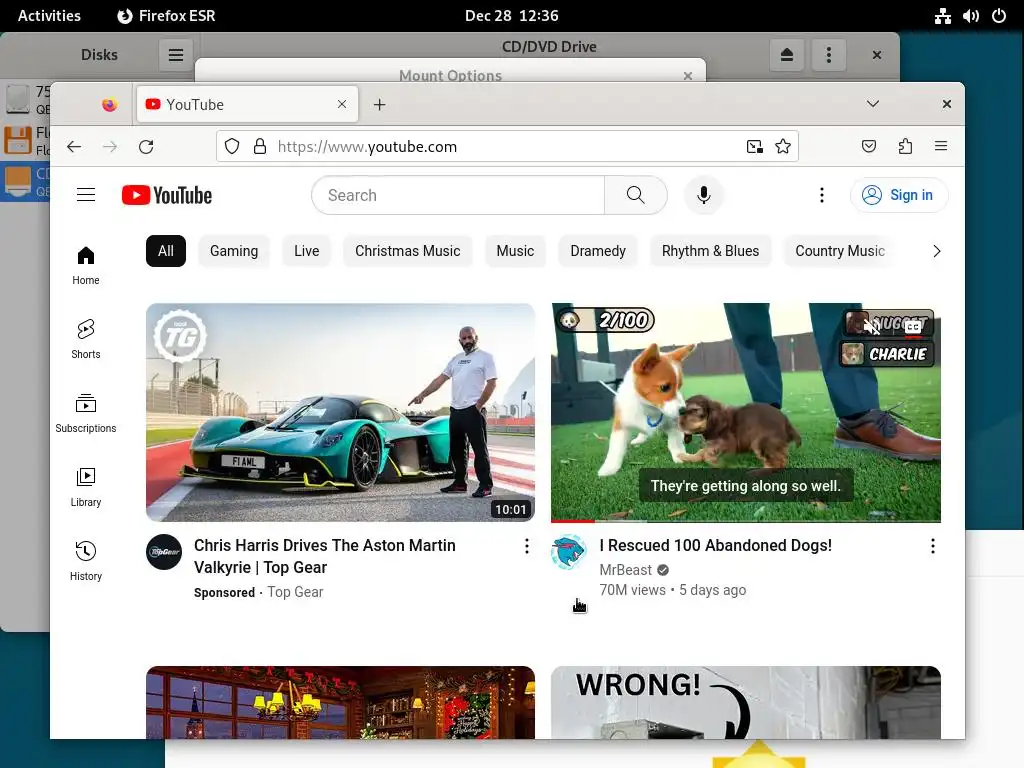Open picture-in-picture icon in address bar
The width and height of the screenshot is (1024, 768).
754,146
